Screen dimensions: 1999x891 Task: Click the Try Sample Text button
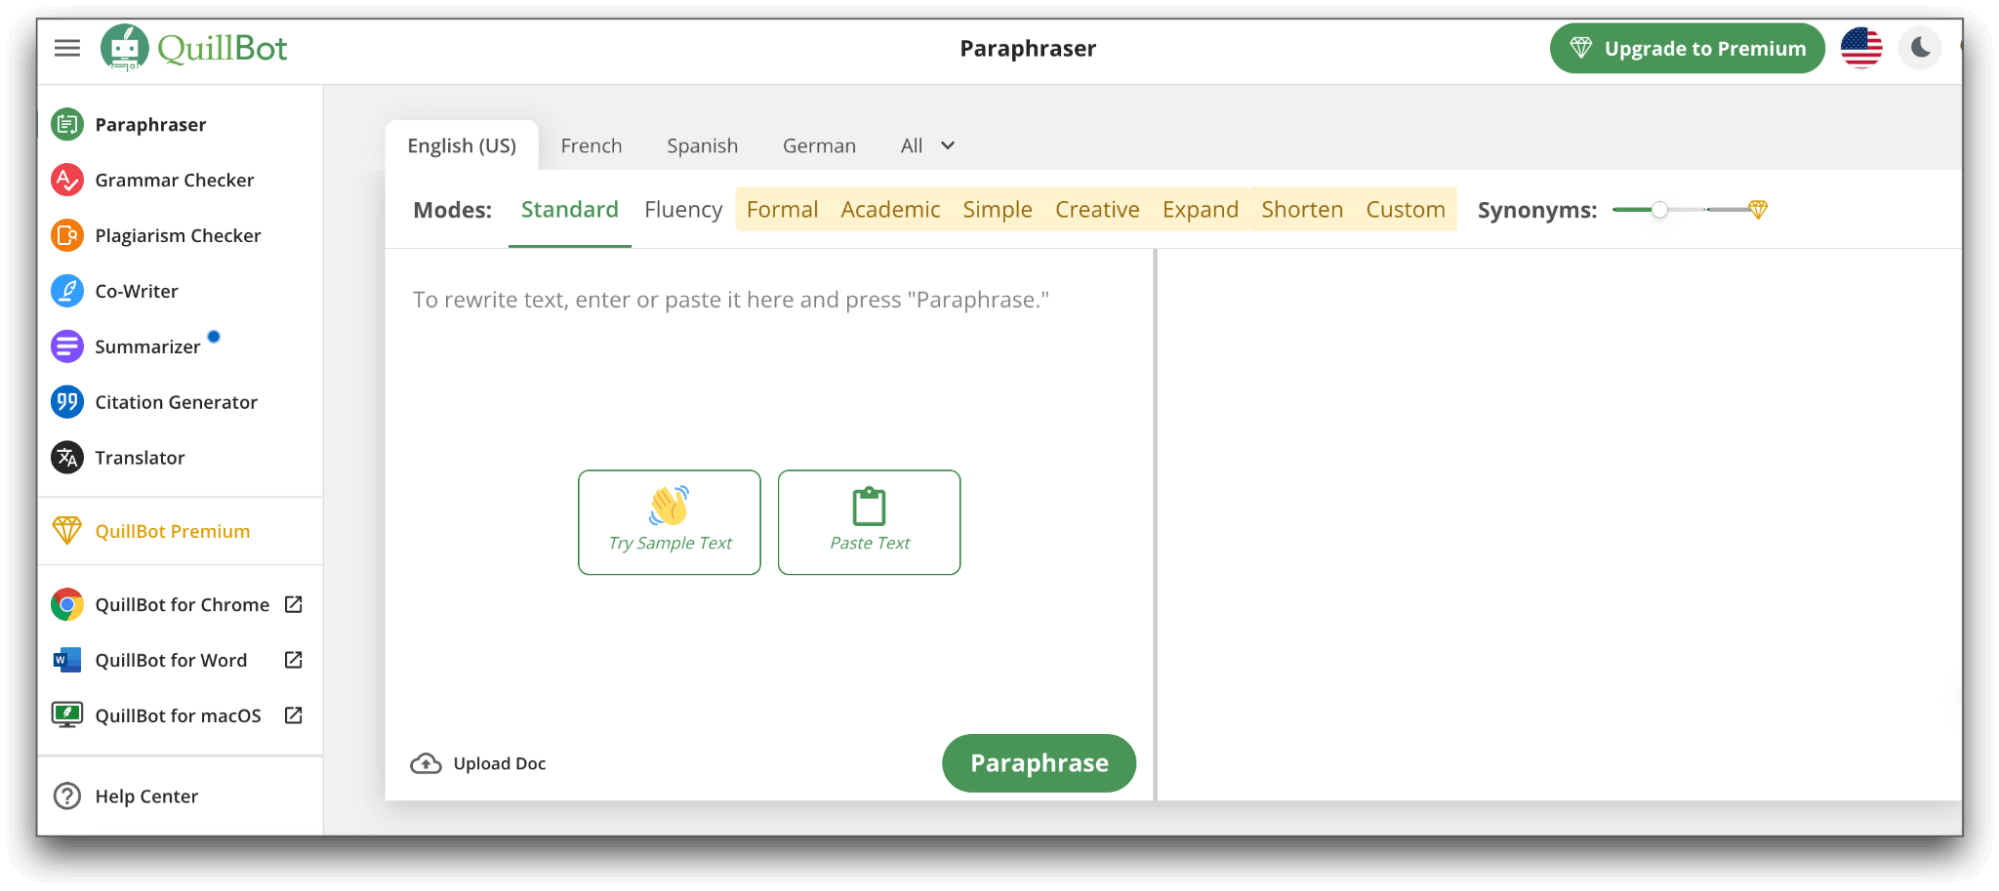click(669, 522)
